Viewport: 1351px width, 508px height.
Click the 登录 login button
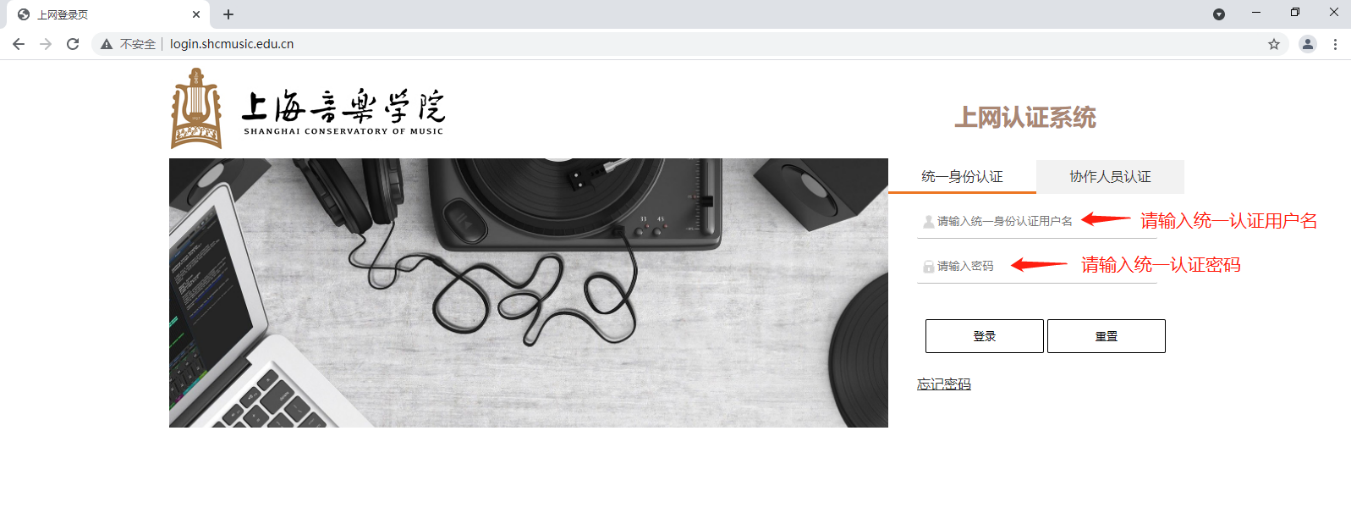point(984,336)
